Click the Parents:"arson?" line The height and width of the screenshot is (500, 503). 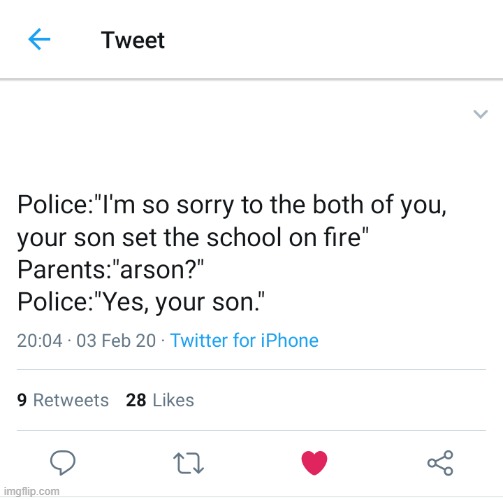click(x=110, y=269)
